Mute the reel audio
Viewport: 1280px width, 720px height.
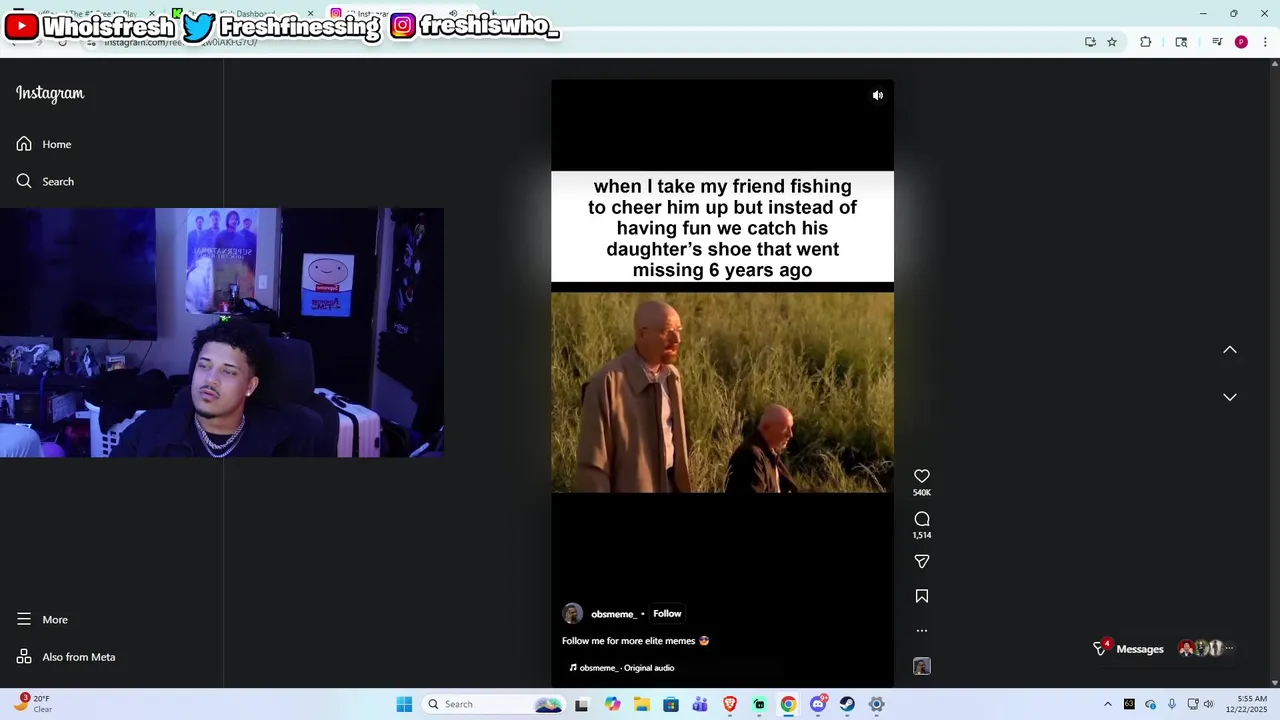pos(878,96)
